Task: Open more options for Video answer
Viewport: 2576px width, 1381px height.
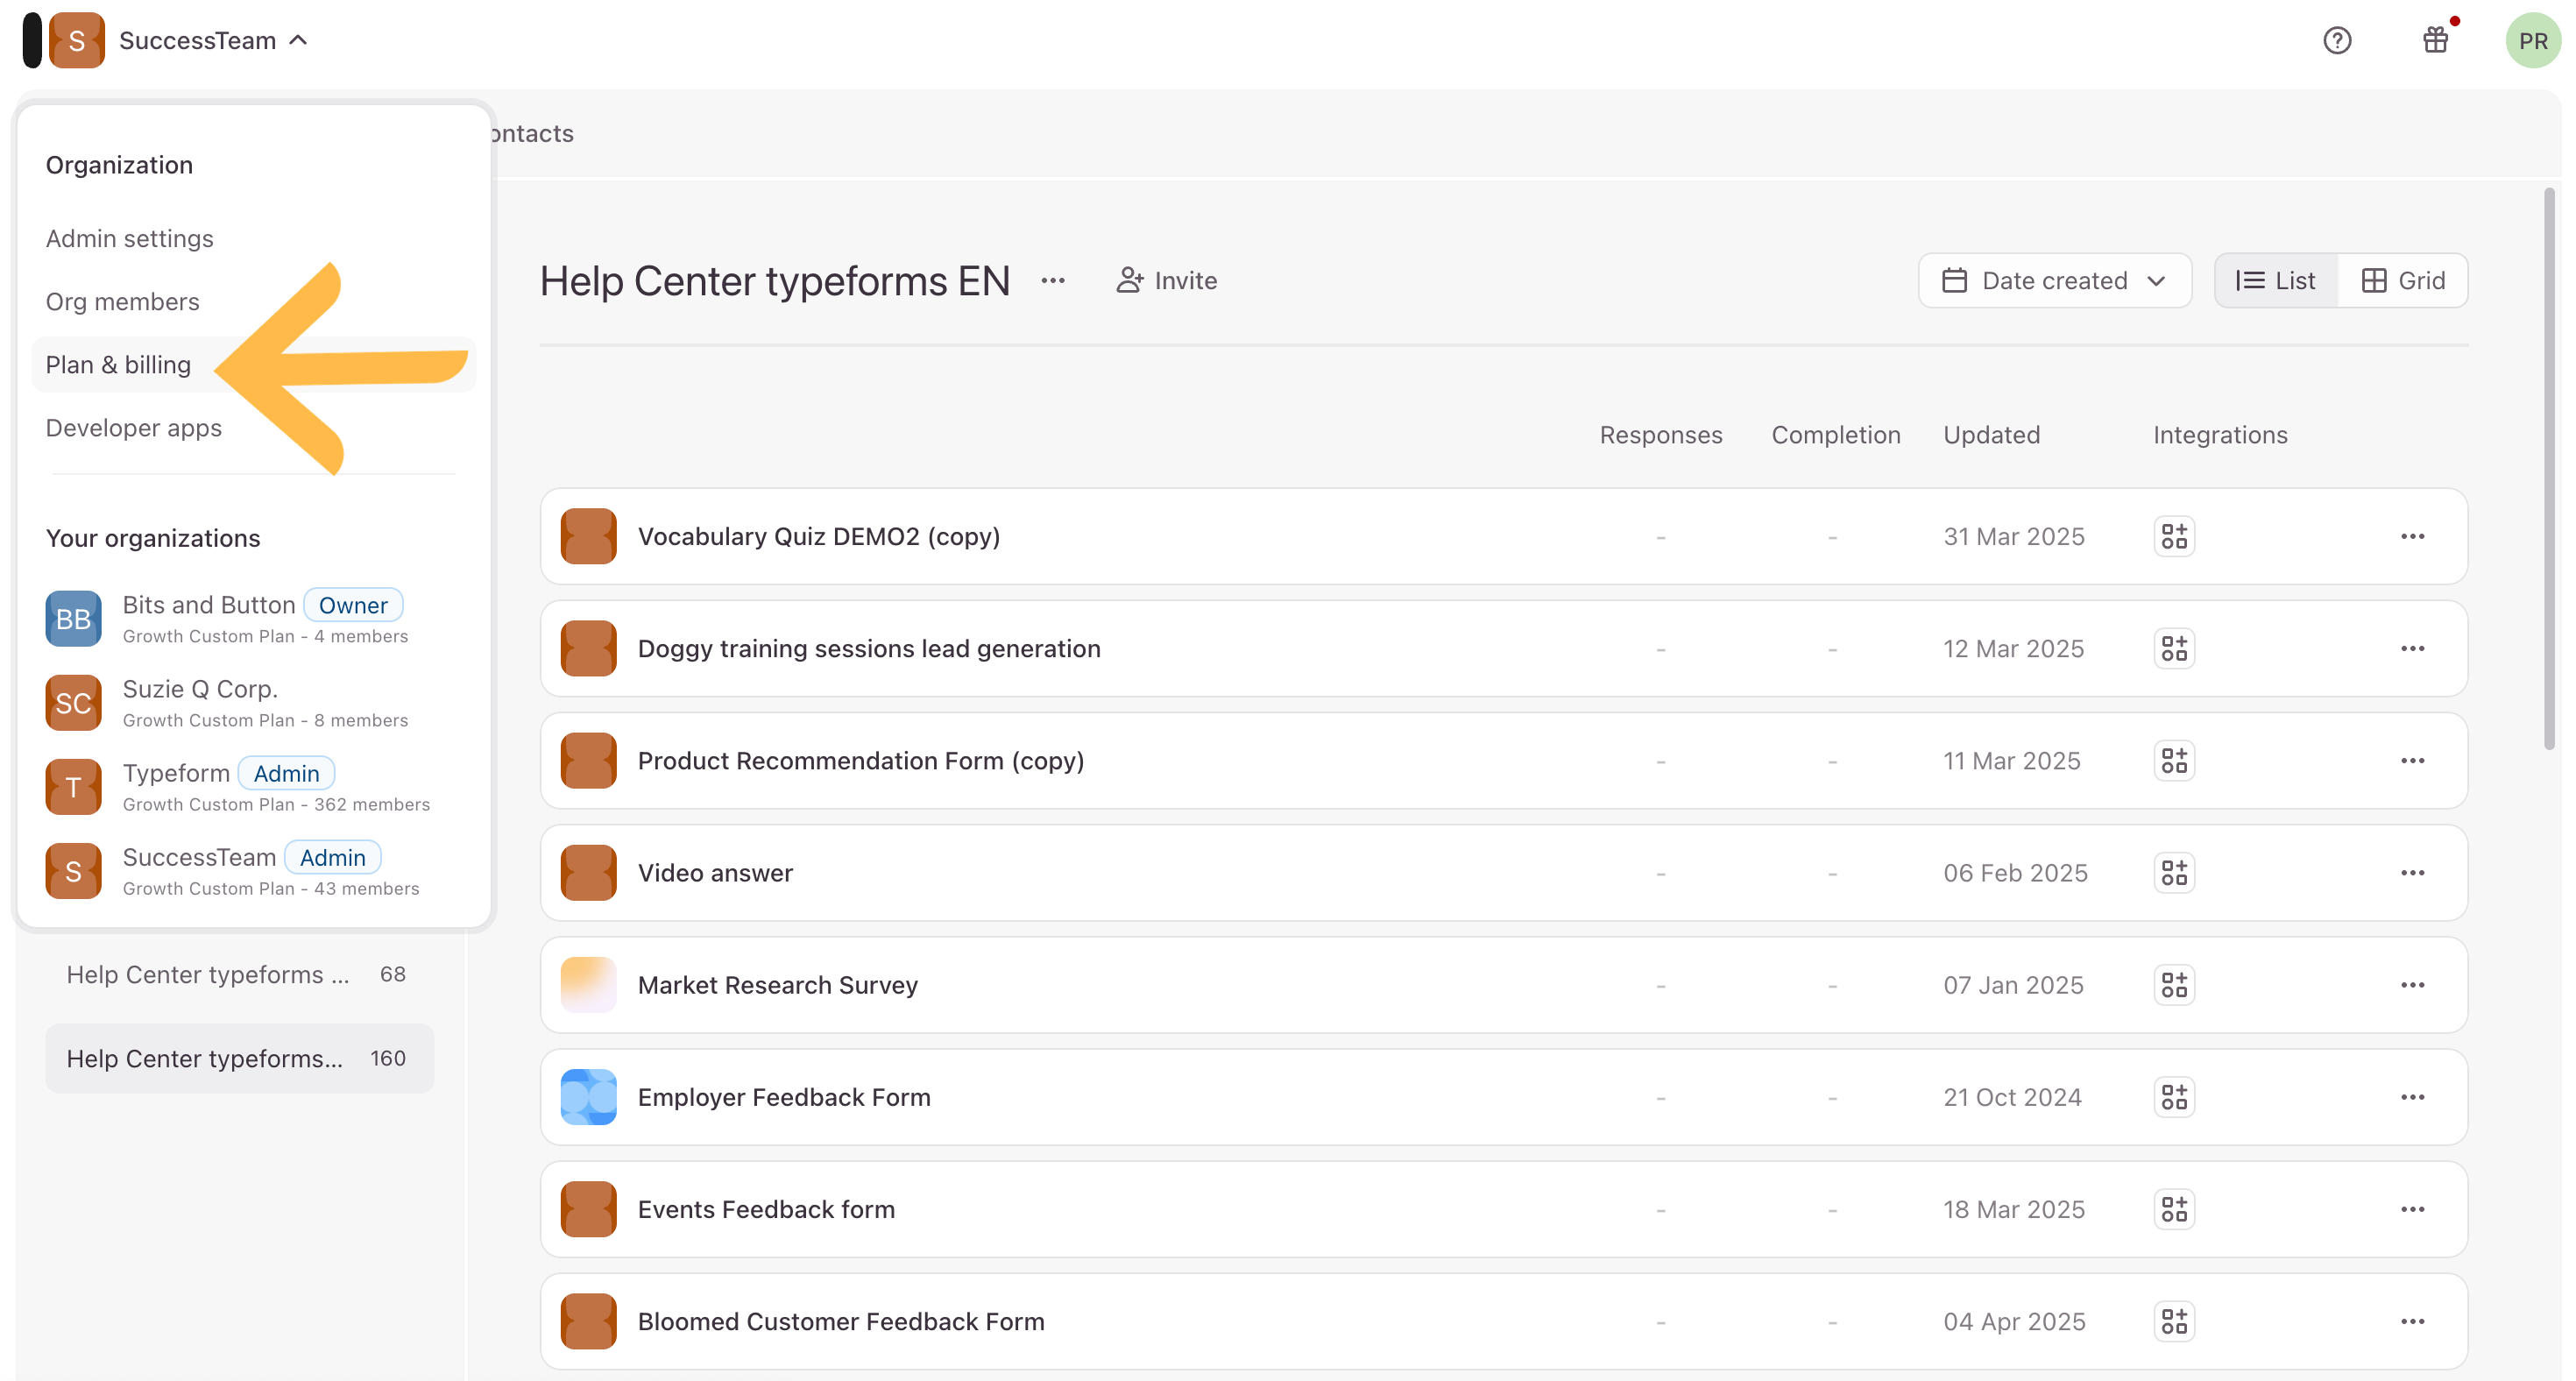Action: pyautogui.click(x=2412, y=873)
